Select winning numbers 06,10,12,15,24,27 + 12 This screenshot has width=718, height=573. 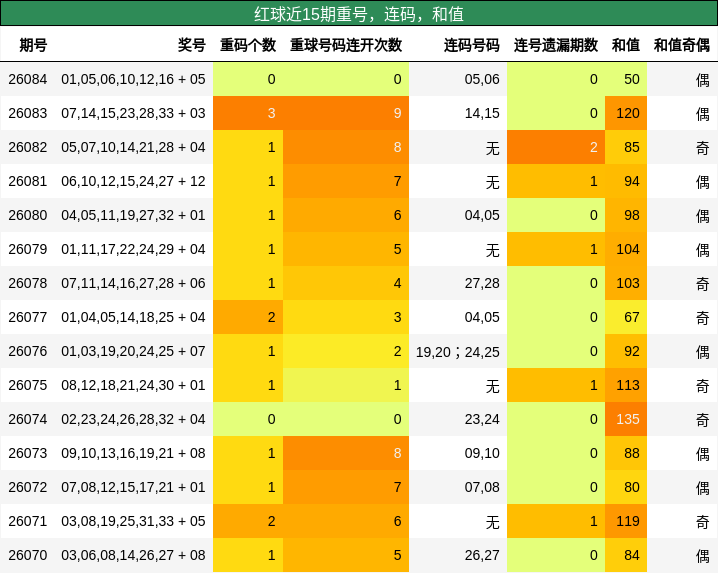coord(133,181)
